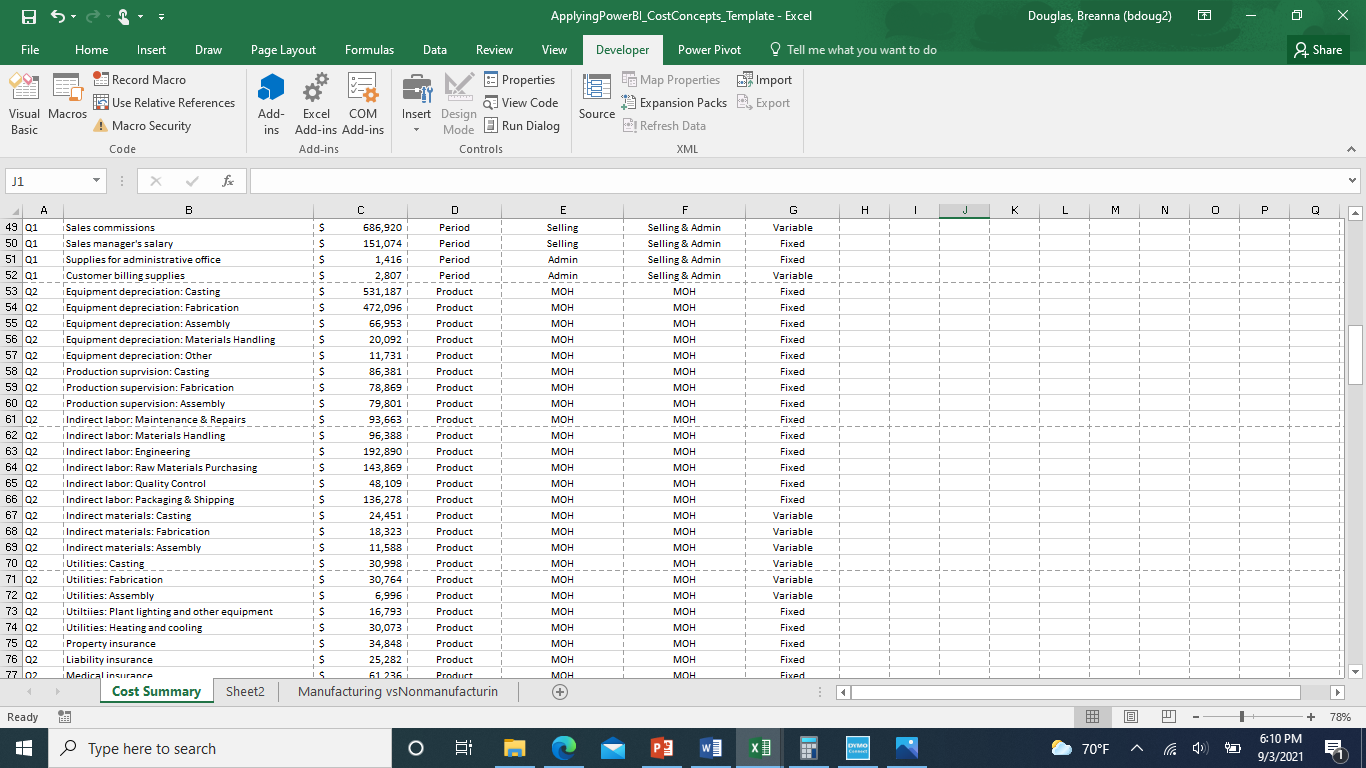Click the Excel Add-ins icon
The width and height of the screenshot is (1366, 768).
pyautogui.click(x=316, y=102)
